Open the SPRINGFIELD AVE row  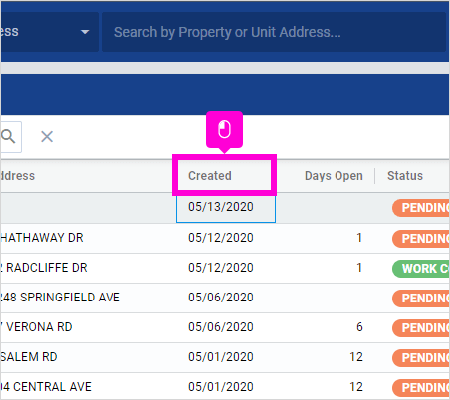tap(225, 298)
